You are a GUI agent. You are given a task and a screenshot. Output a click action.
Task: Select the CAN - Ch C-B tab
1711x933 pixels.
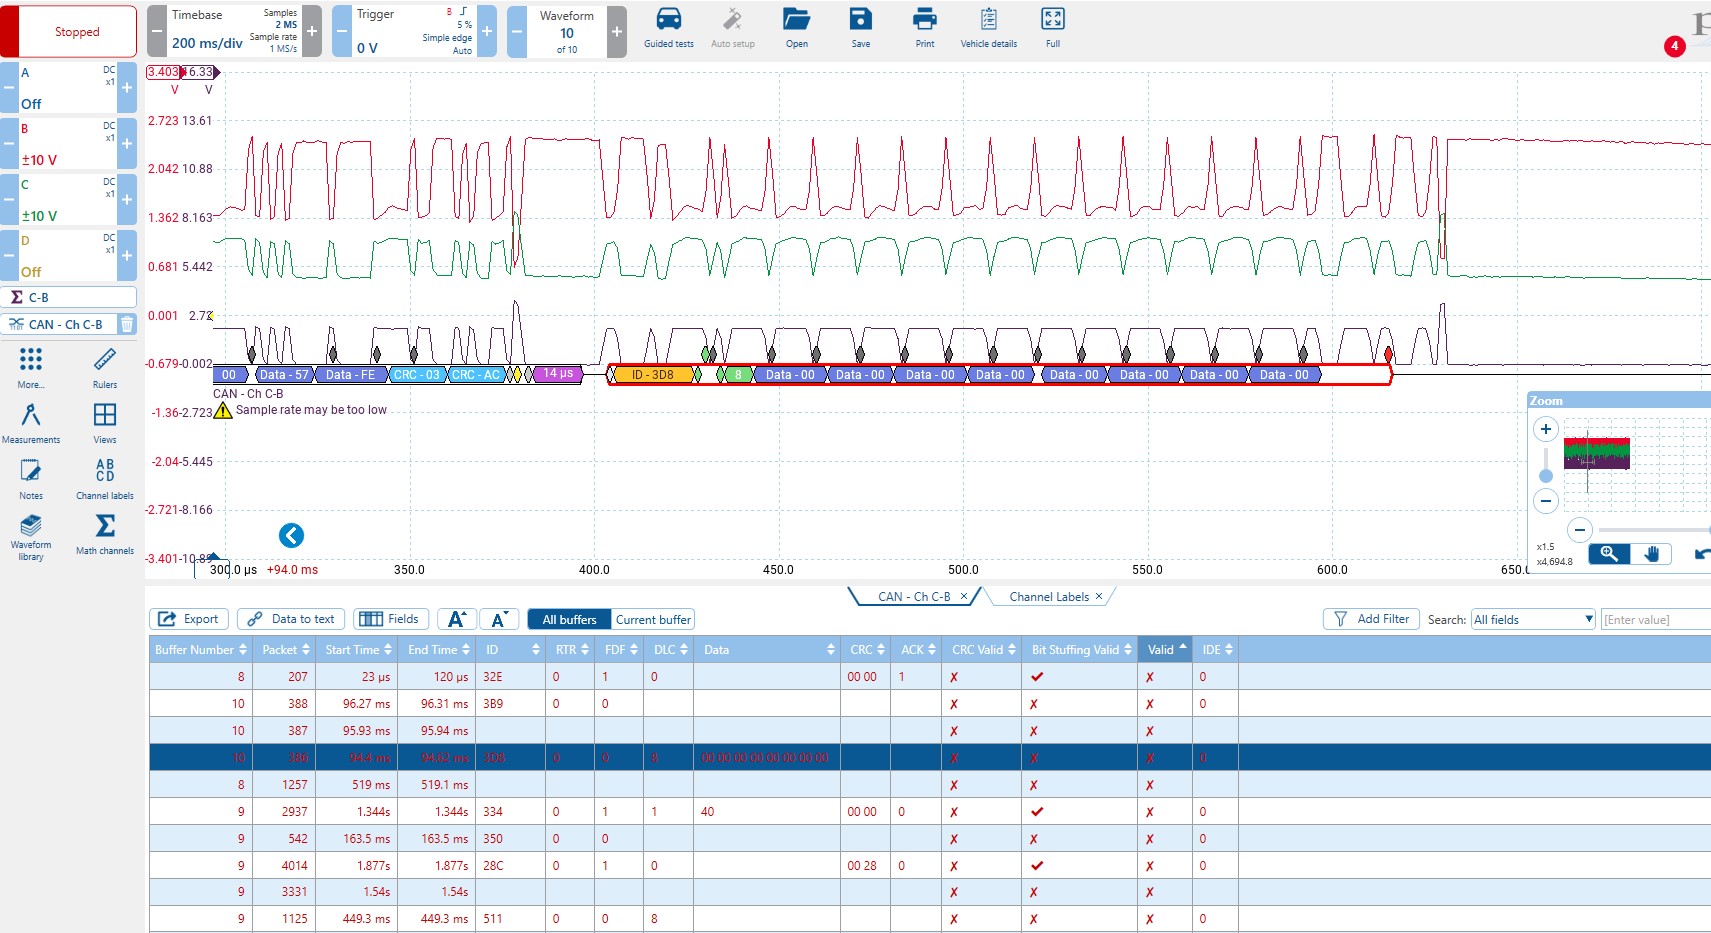(x=914, y=597)
